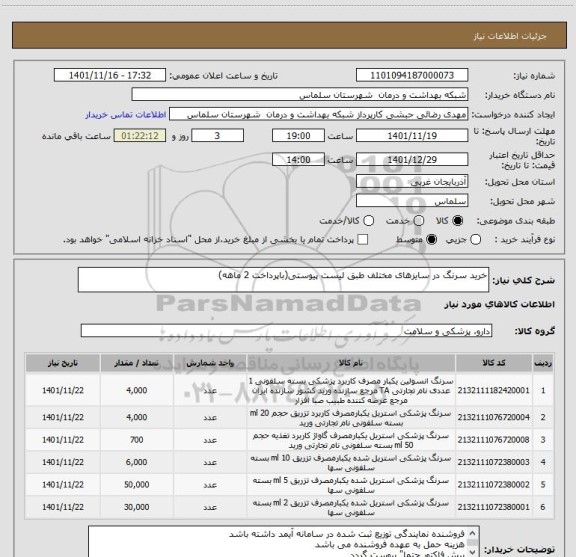Click the remaining days field showing 3

tap(217, 136)
